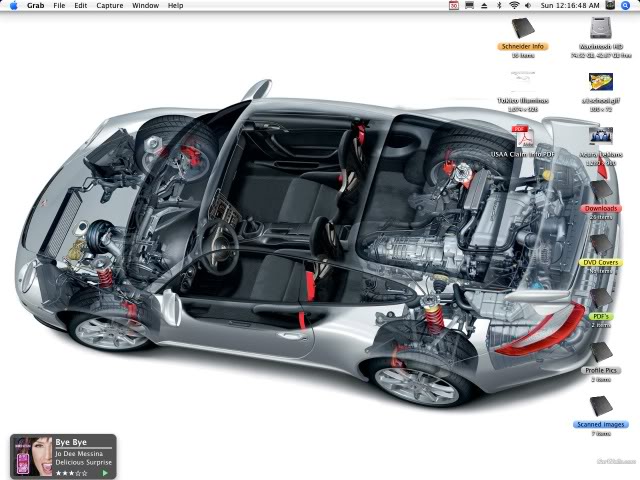
Task: Select the DVD Covers folder icon
Action: coord(602,244)
